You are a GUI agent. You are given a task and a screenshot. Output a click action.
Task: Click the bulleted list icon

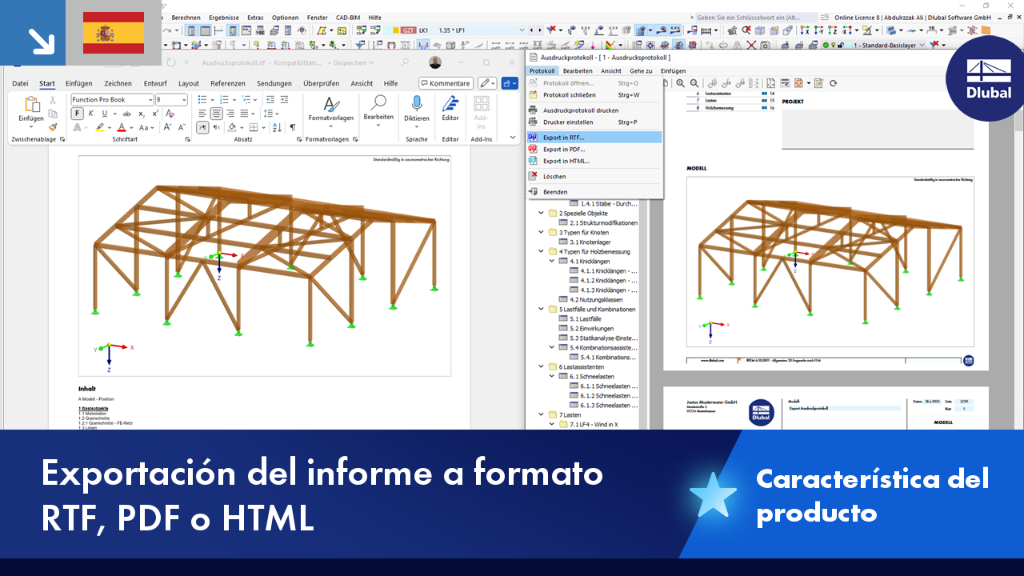[202, 100]
